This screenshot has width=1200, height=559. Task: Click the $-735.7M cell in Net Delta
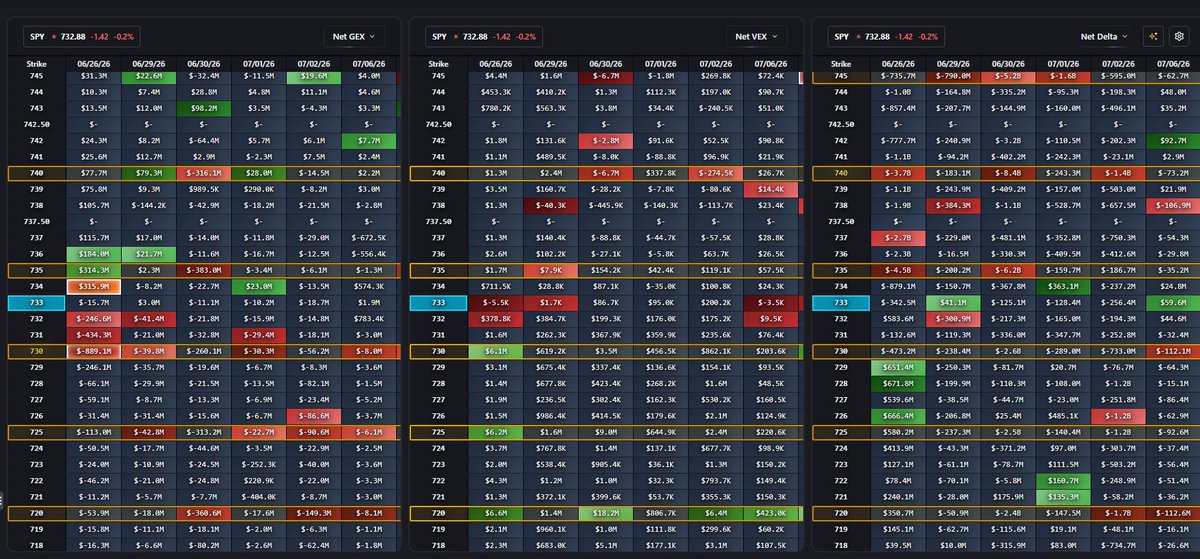[898, 76]
